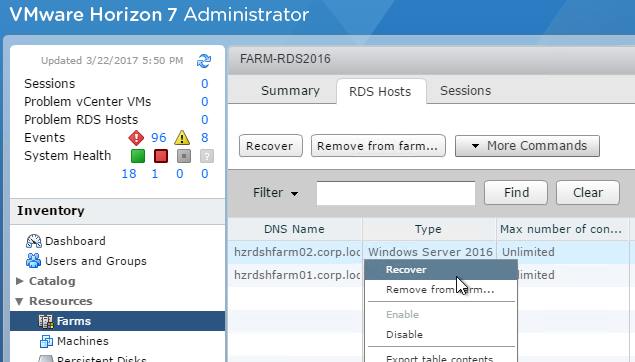Viewport: 635px width, 362px height.
Task: Click the gray System Health status icon
Action: [x=184, y=156]
